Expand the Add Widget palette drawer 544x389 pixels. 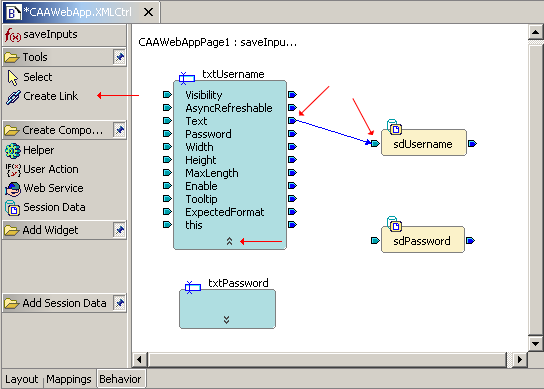tap(58, 230)
